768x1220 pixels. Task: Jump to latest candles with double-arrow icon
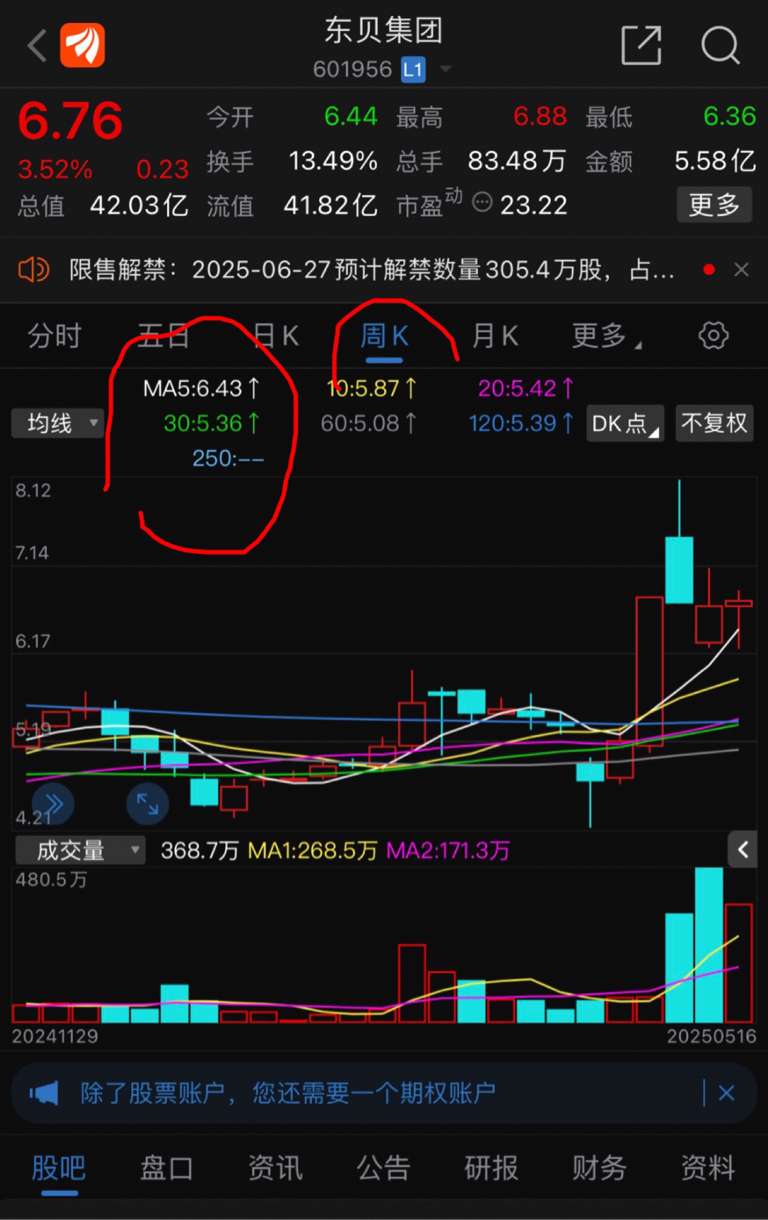53,803
